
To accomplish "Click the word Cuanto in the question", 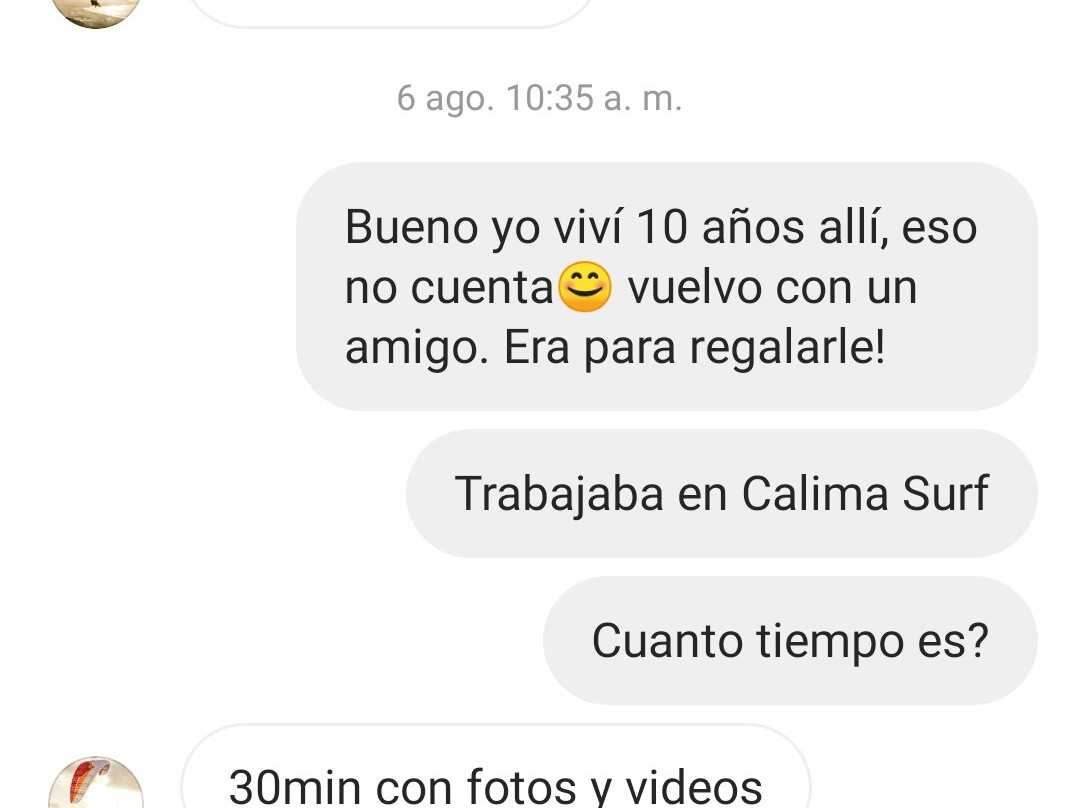I will [x=667, y=641].
